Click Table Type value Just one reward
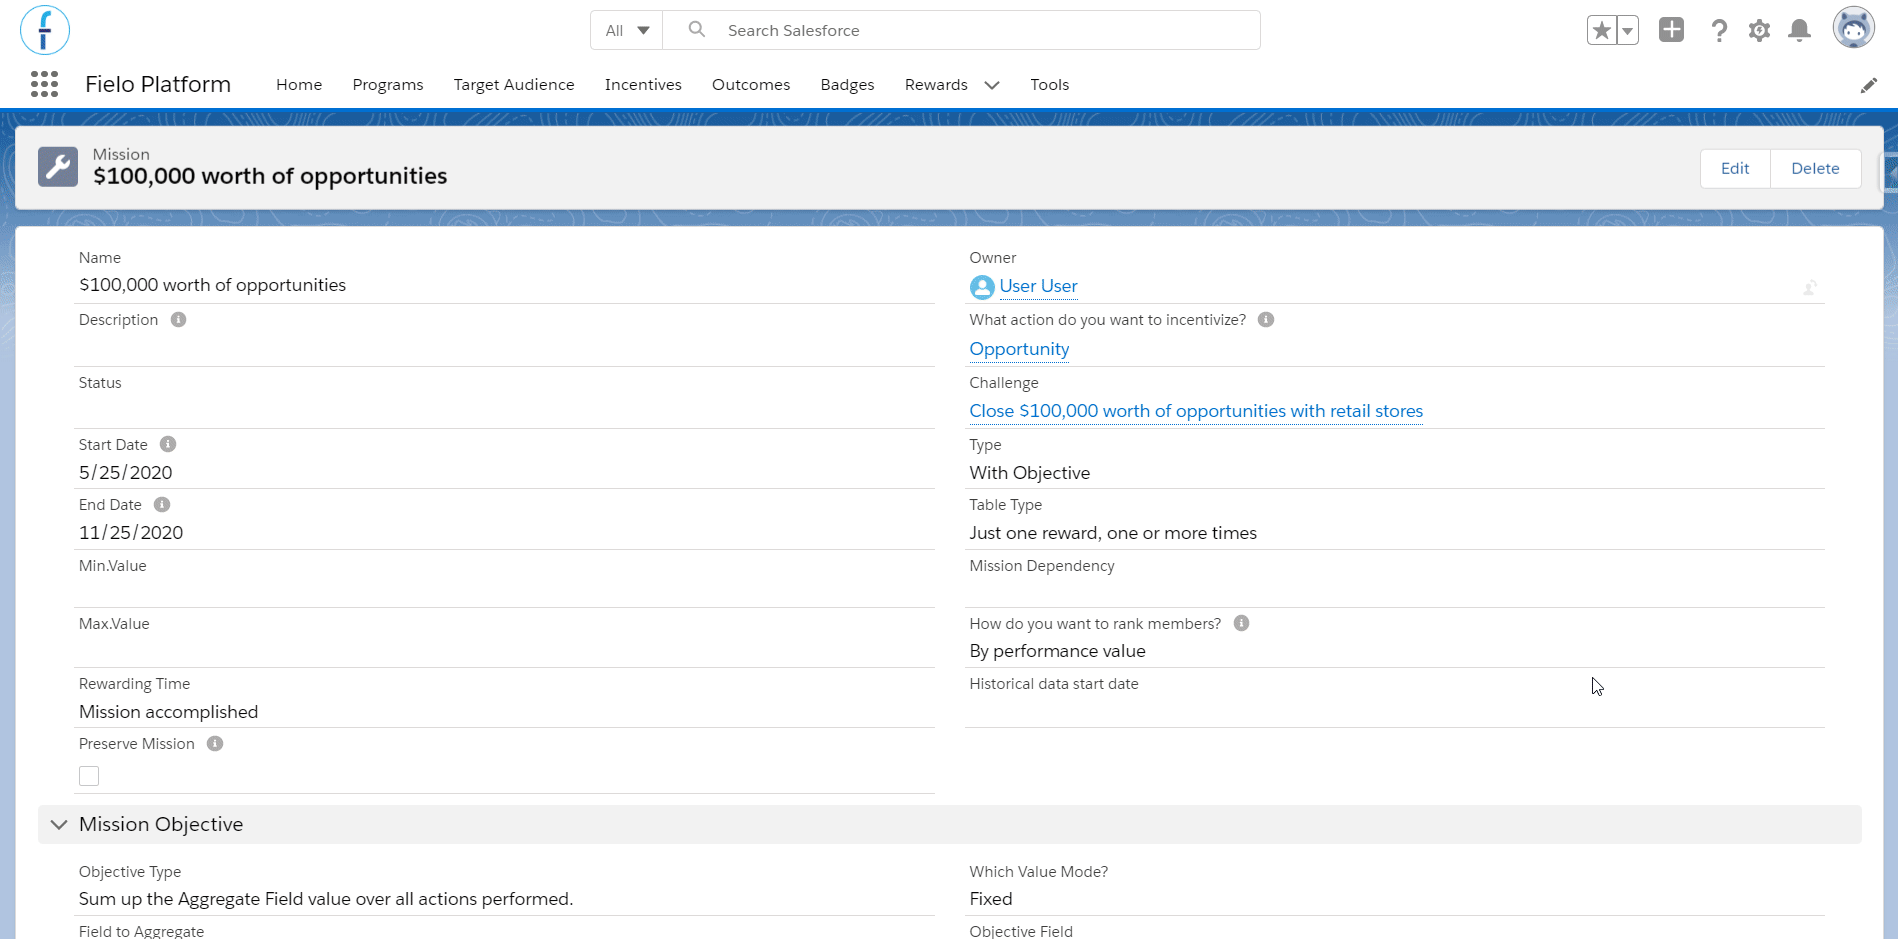 pyautogui.click(x=1113, y=533)
